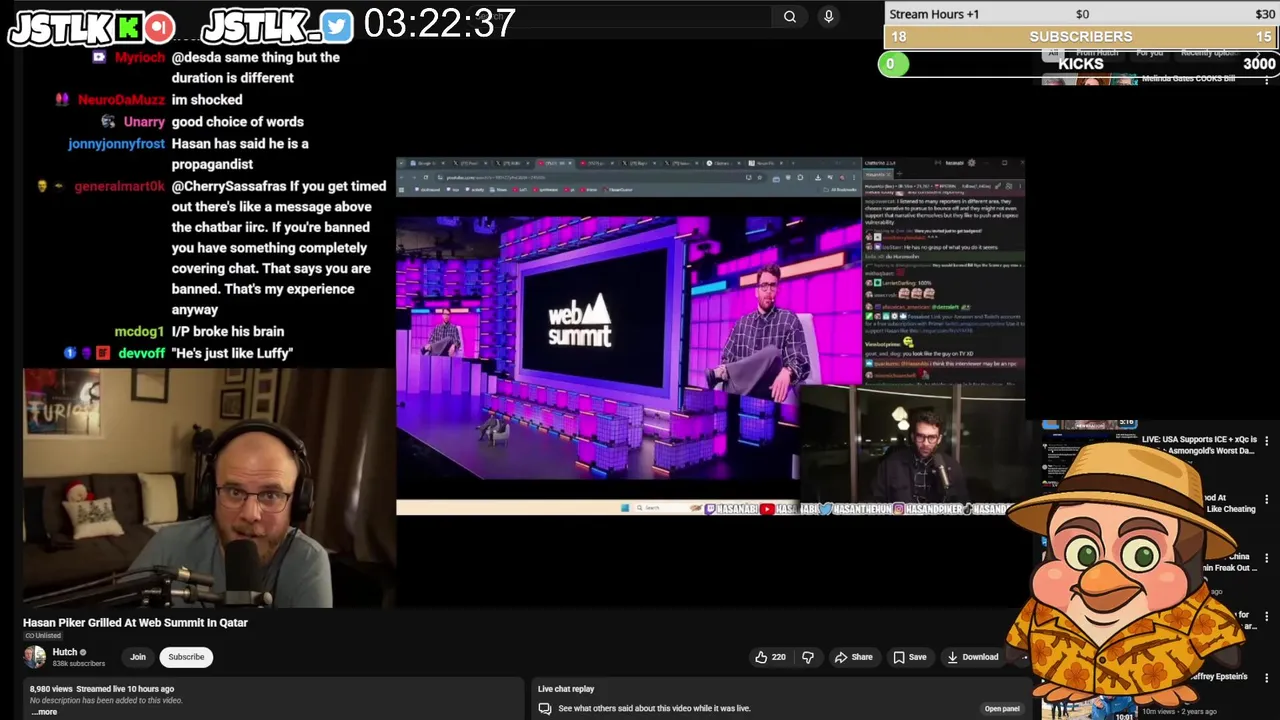Click the KICKS goal progress bar
This screenshot has height=720, width=1280.
(x=1081, y=64)
